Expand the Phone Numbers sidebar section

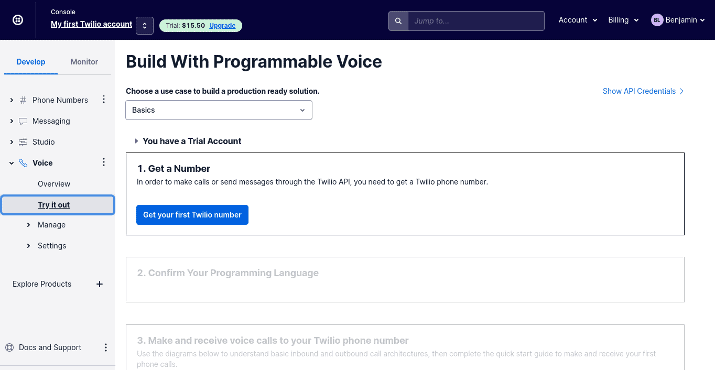coord(11,100)
